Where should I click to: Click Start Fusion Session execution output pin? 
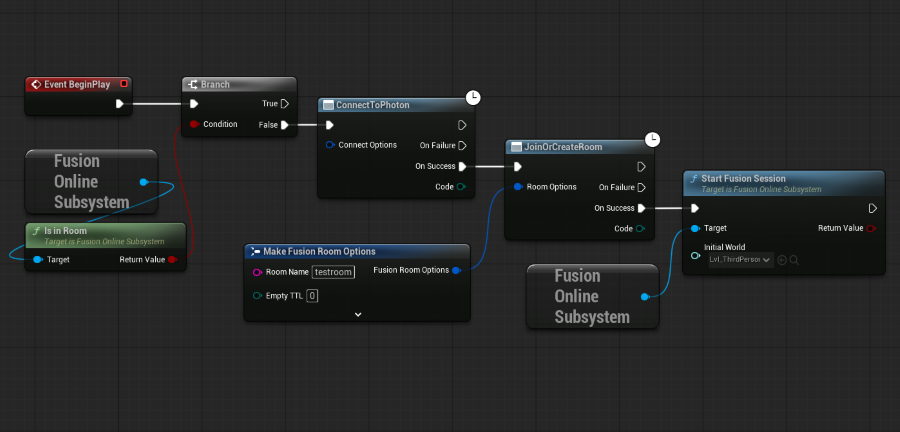coord(873,208)
